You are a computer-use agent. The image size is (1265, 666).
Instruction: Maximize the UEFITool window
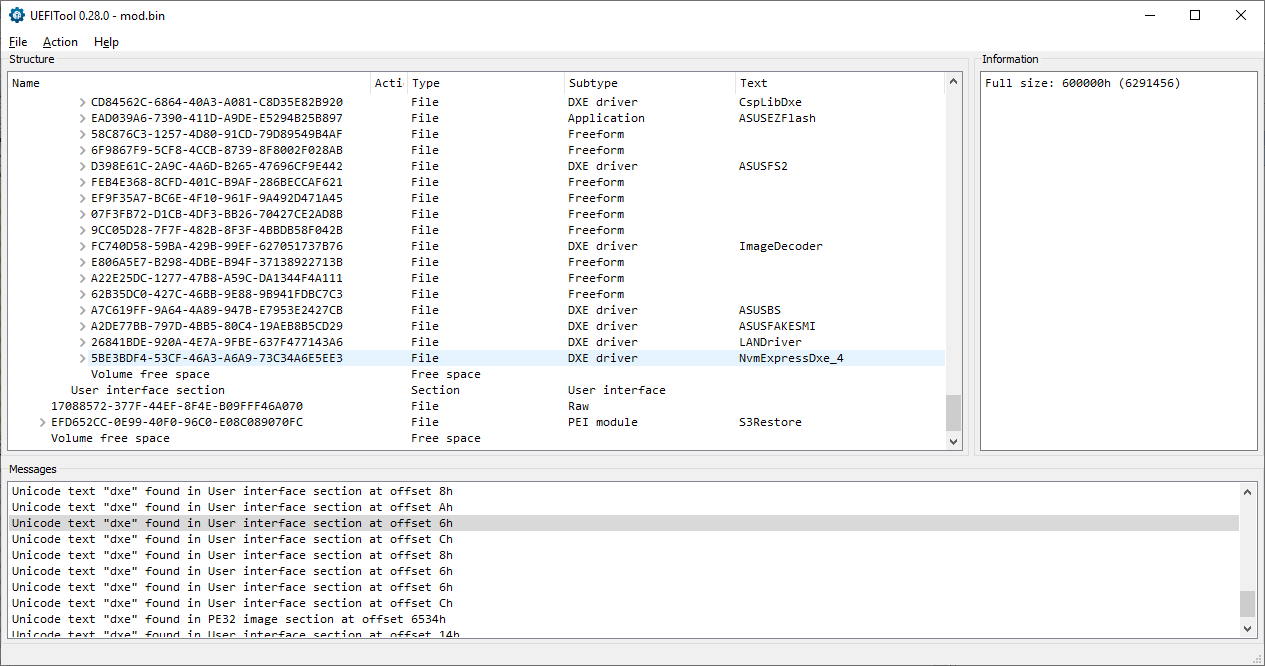[1195, 15]
